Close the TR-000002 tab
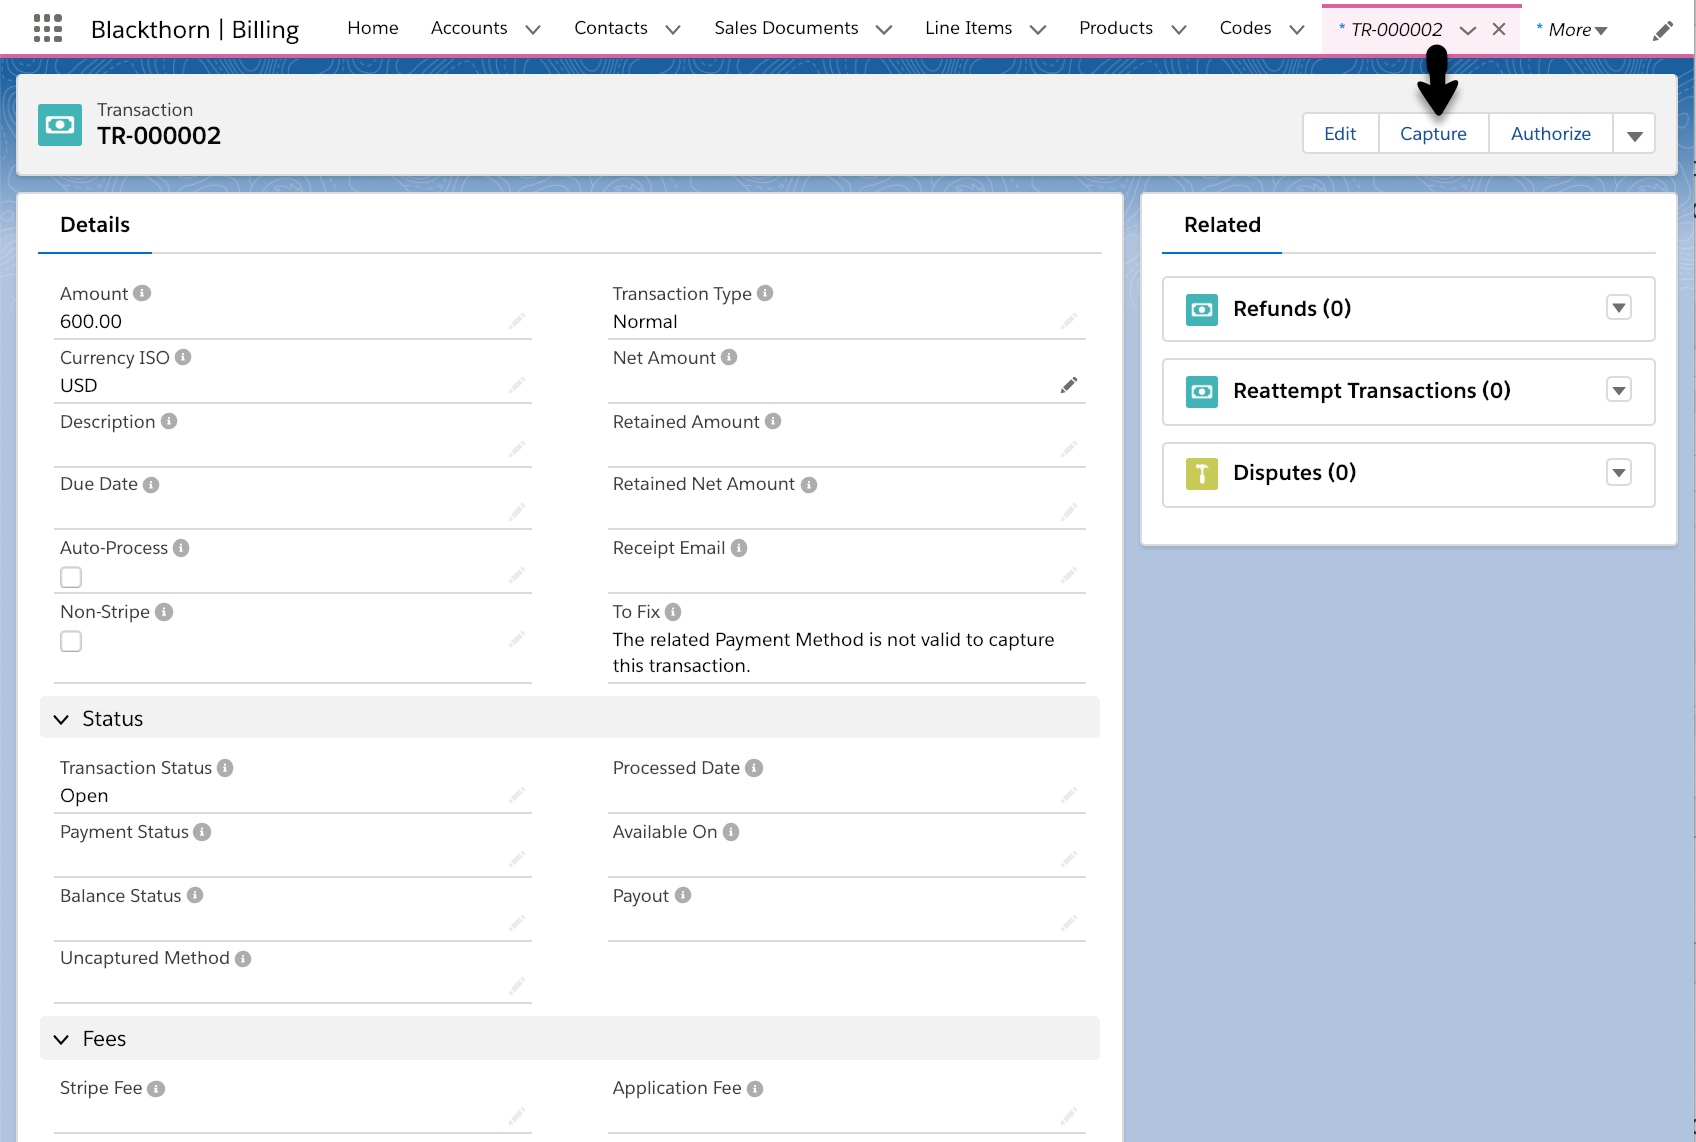This screenshot has height=1142, width=1696. coord(1499,30)
